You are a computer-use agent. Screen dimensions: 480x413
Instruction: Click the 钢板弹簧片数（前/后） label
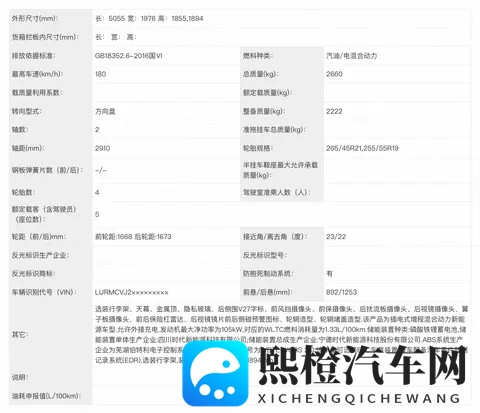coord(47,170)
